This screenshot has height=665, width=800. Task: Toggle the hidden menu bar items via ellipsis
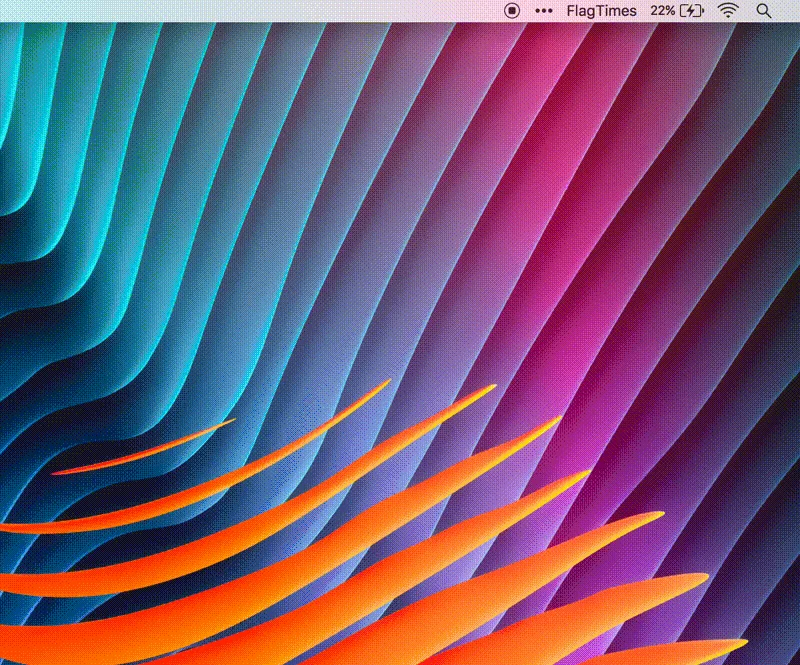(543, 10)
